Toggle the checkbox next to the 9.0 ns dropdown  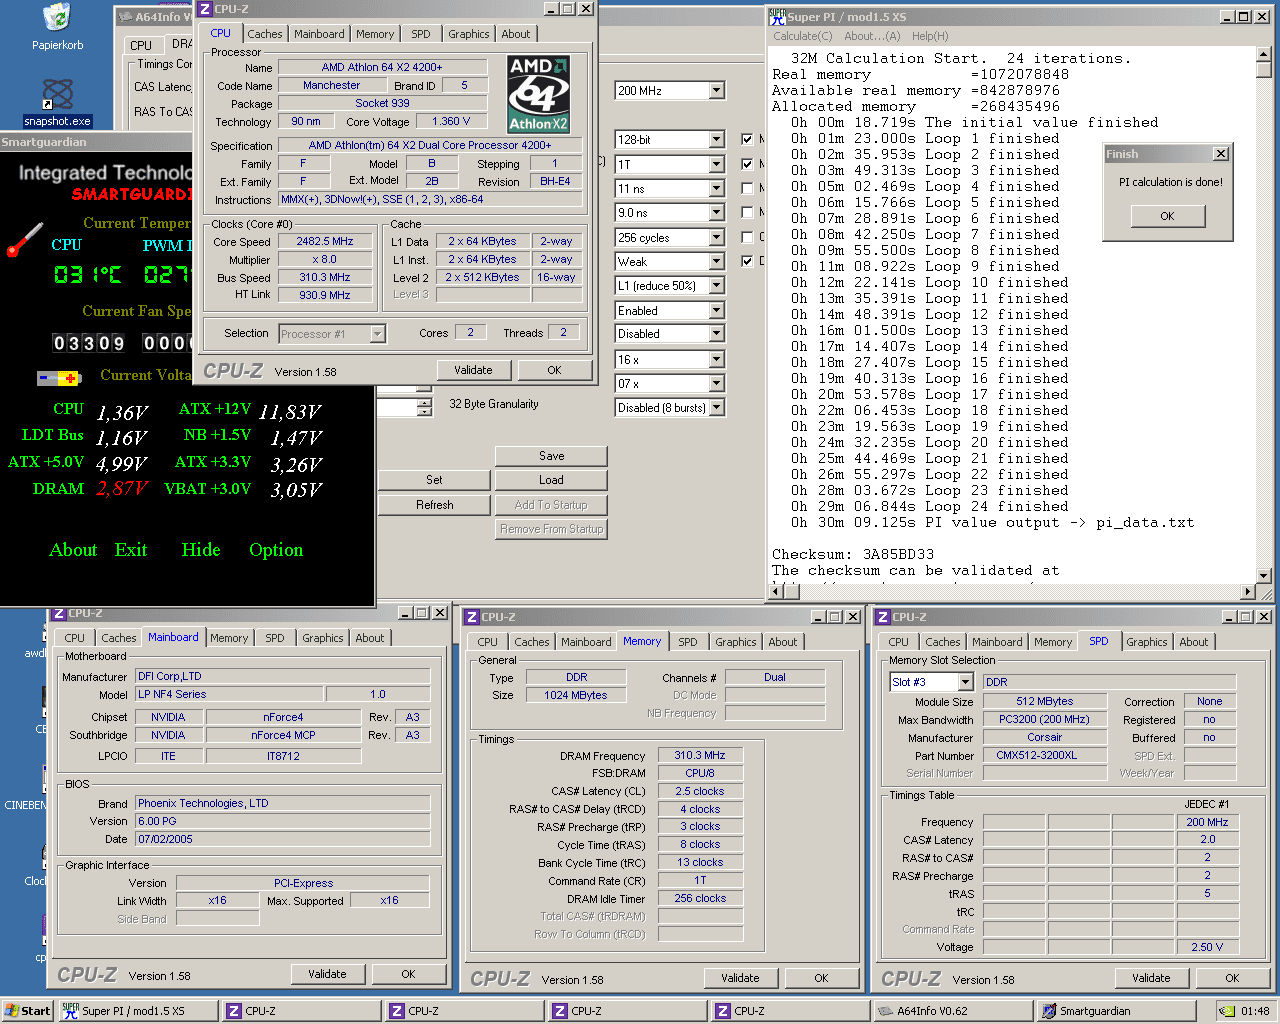747,212
